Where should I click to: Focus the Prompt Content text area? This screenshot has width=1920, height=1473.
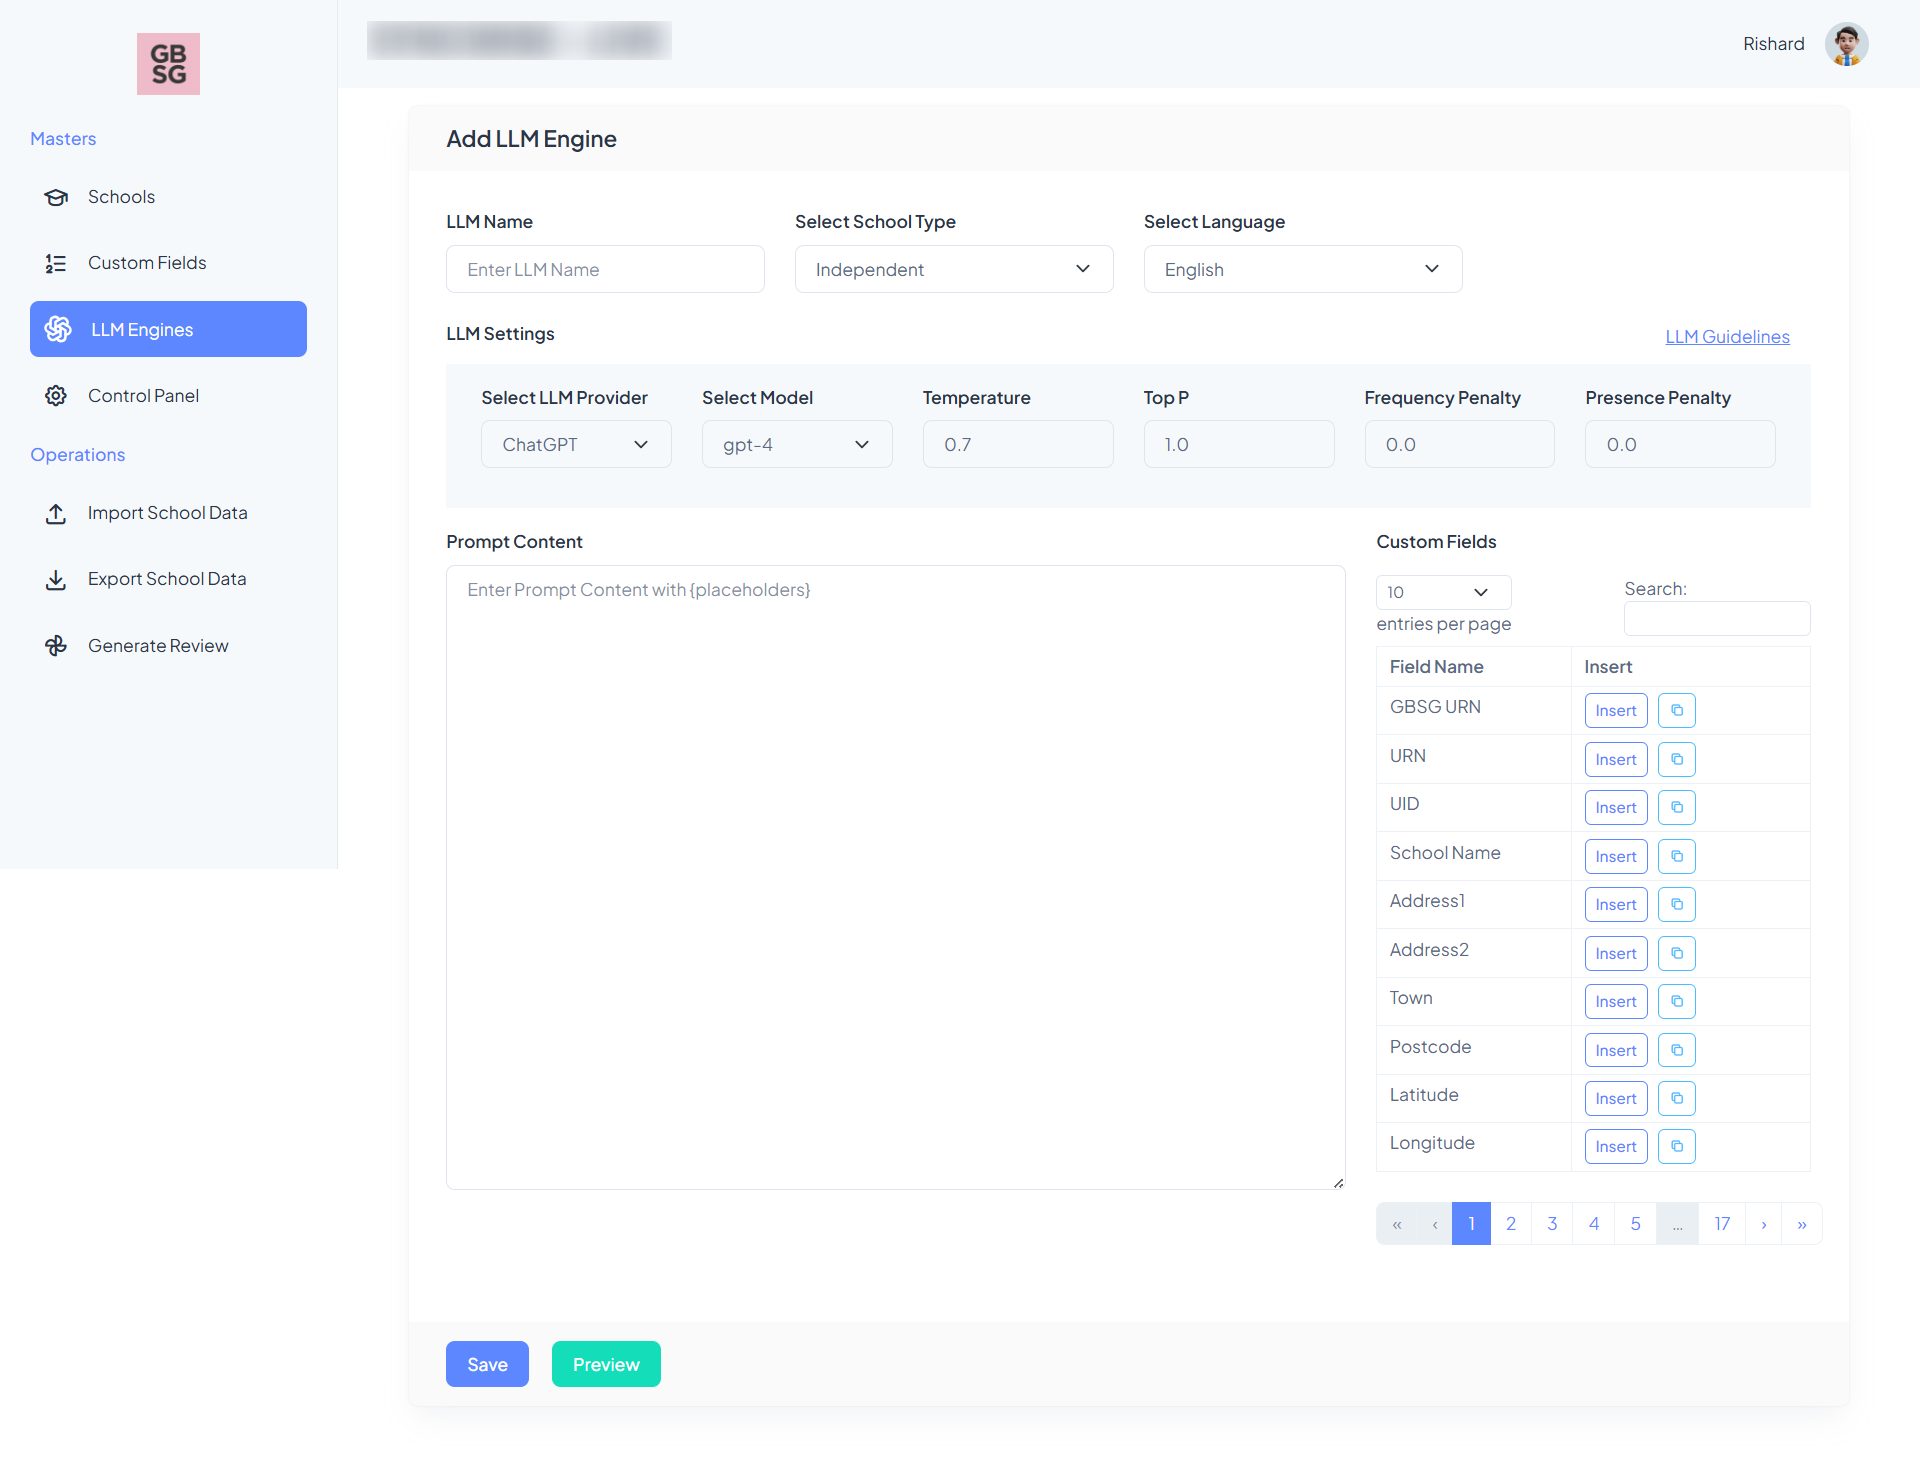click(895, 877)
